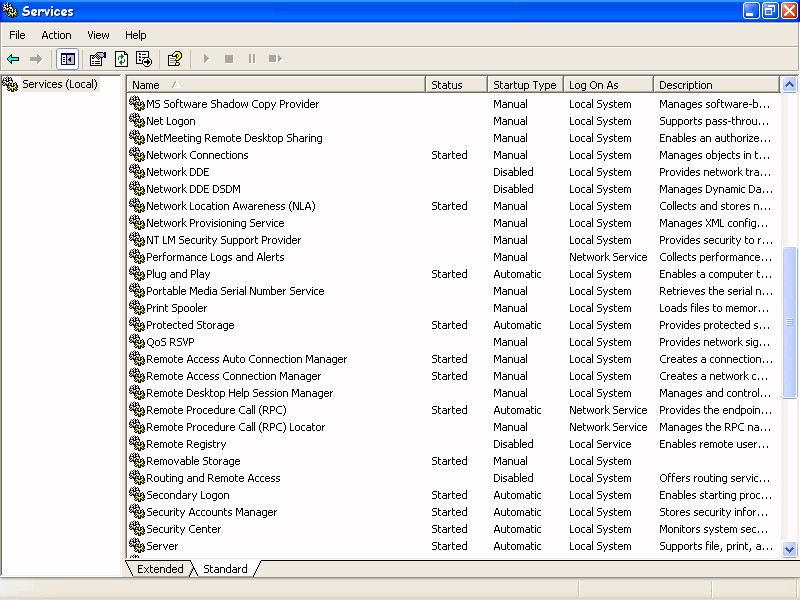Select NT LM Security Support Provider name
The image size is (800, 600).
tap(223, 240)
